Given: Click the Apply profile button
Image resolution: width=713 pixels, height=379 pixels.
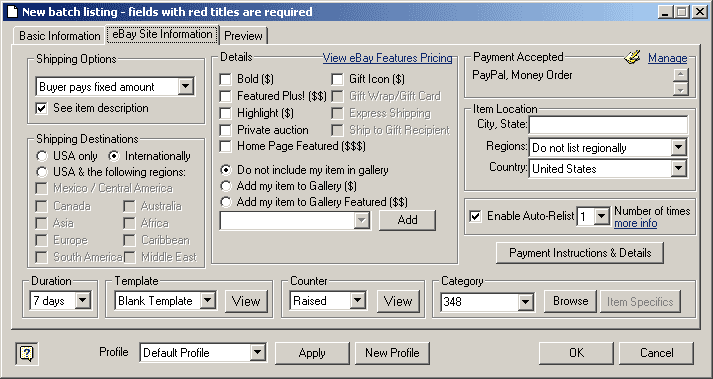Looking at the screenshot, I should tap(312, 353).
